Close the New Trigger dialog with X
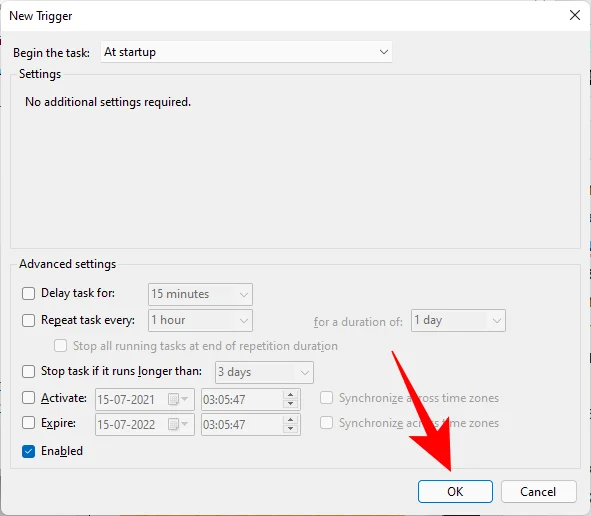The width and height of the screenshot is (591, 516). point(574,15)
